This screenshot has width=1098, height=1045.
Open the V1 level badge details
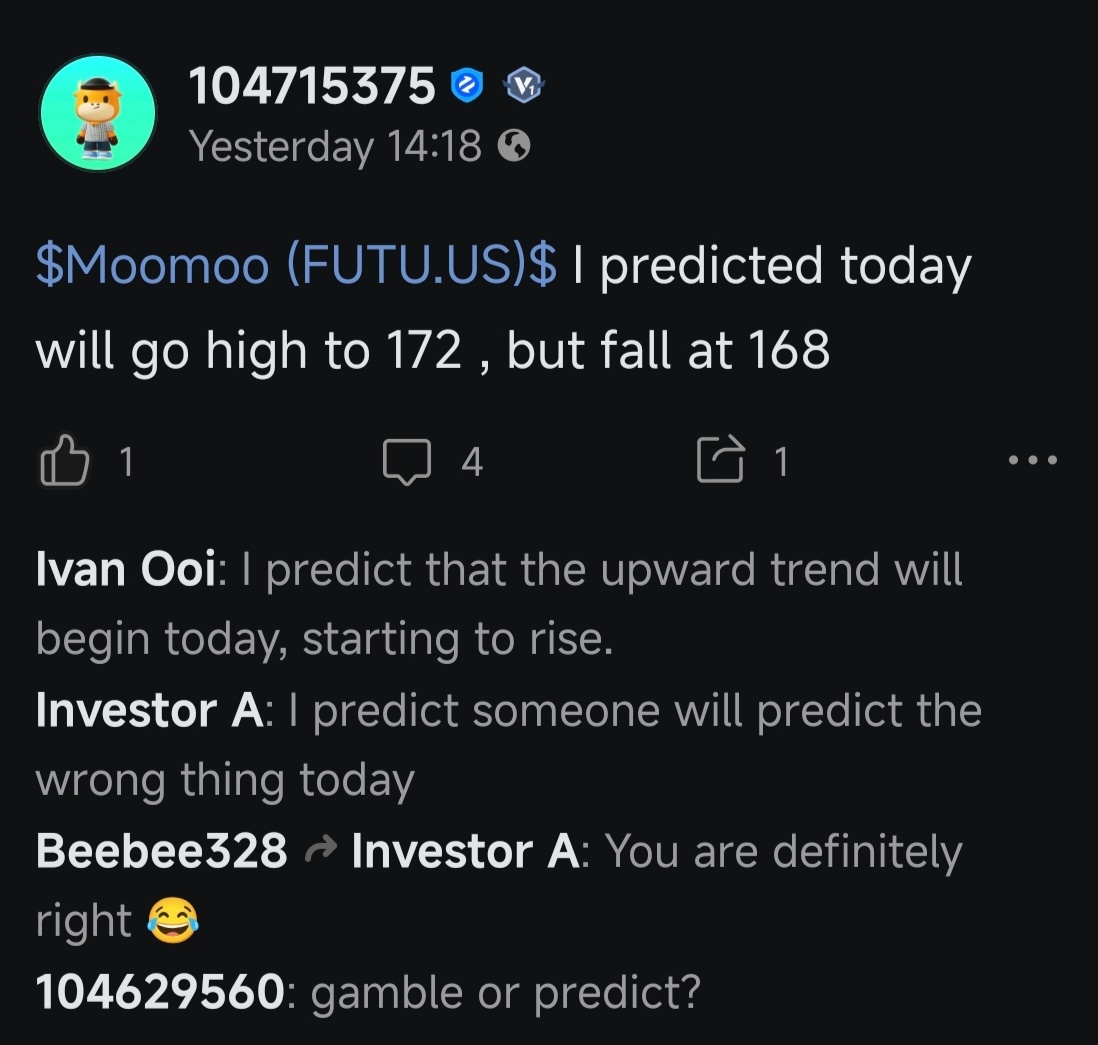524,86
